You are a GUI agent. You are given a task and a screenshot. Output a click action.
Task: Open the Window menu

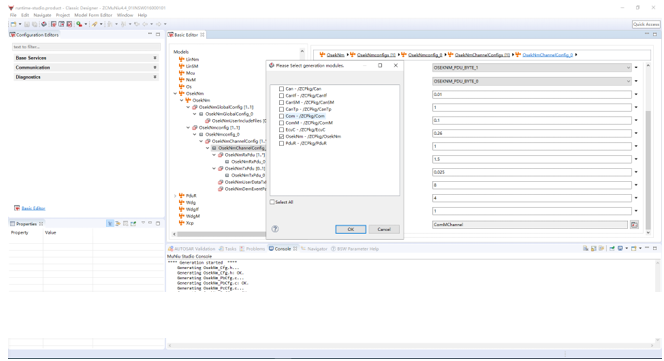(125, 15)
